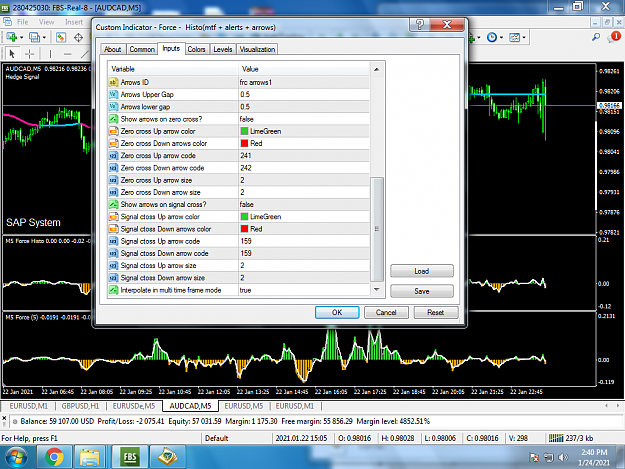Click Zero cross Down arrows color Red swatch
This screenshot has height=469, width=625.
(244, 143)
